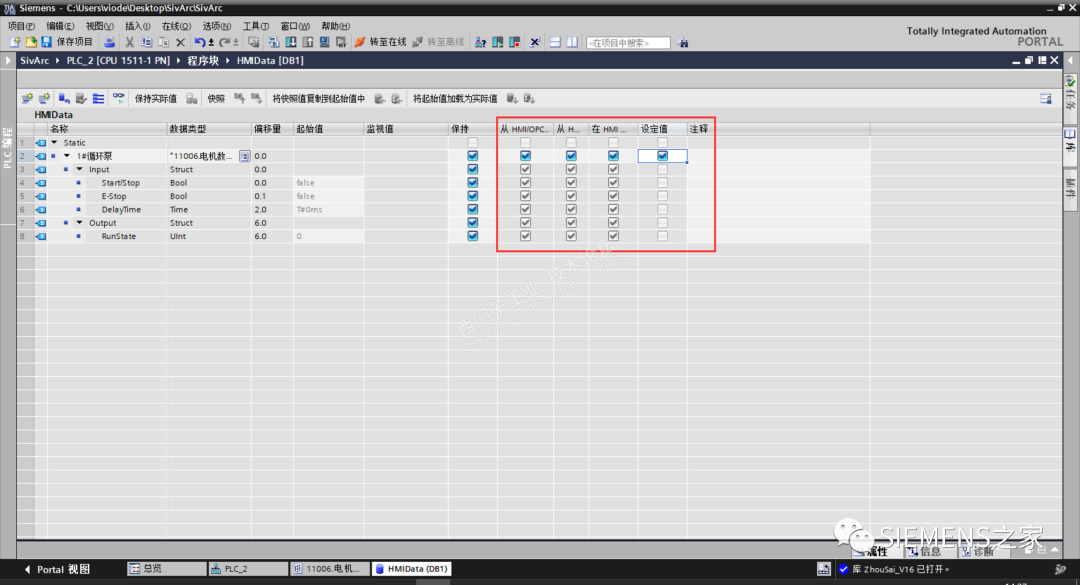1080x585 pixels.
Task: Click the search binoculars icon
Action: coord(683,43)
